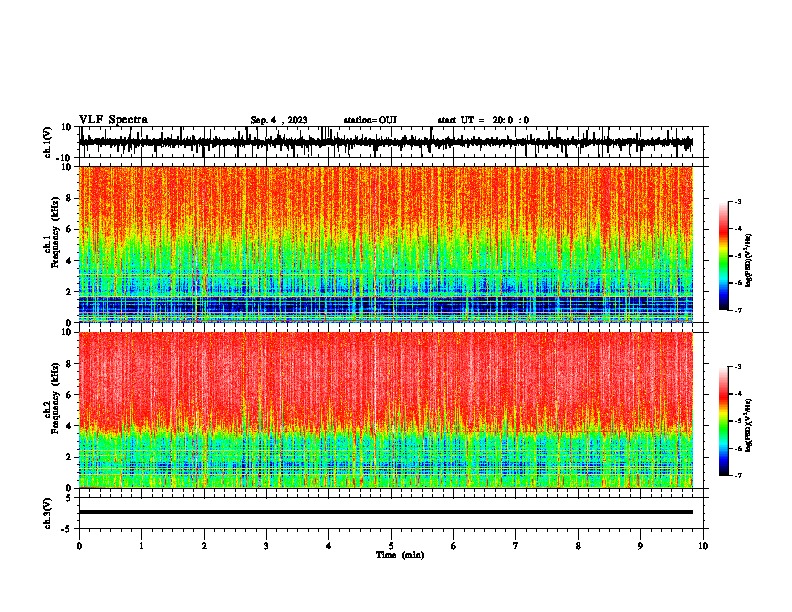Click the time axis tick label "7"
792x612 pixels.
[x=516, y=546]
